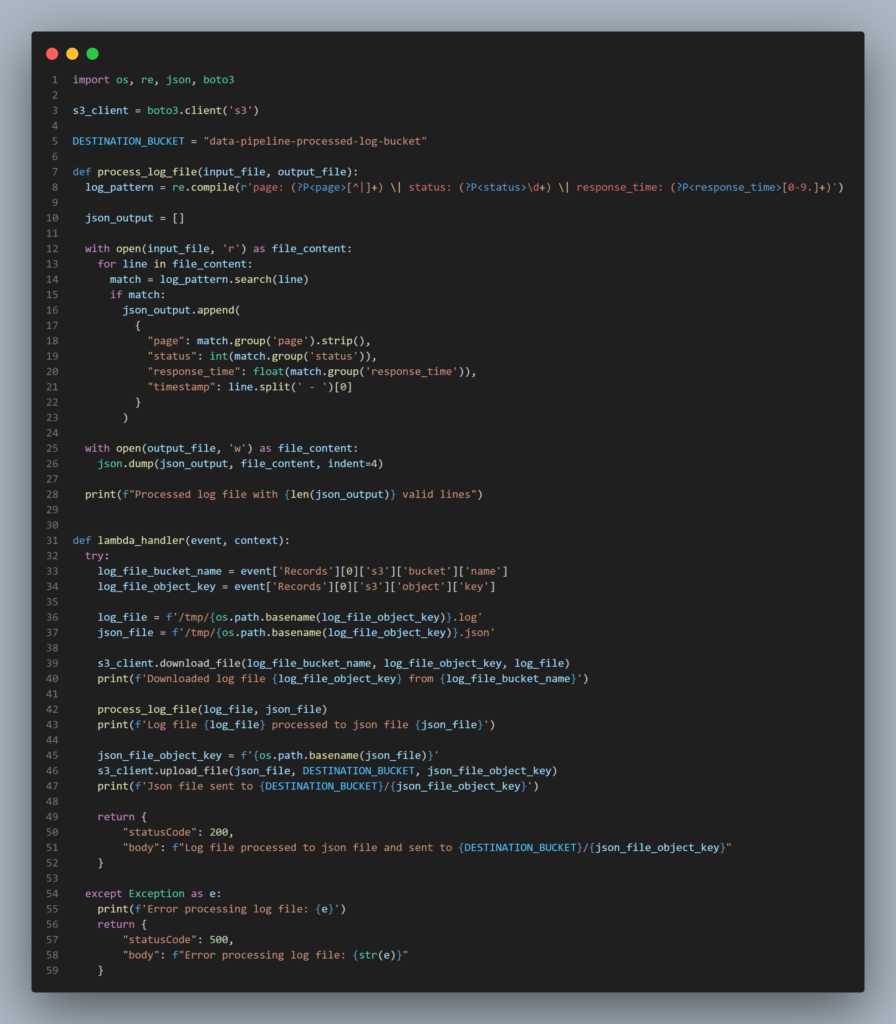Image resolution: width=896 pixels, height=1024 pixels.
Task: Click the line "import os, re, json, boto3"
Action: click(x=153, y=80)
